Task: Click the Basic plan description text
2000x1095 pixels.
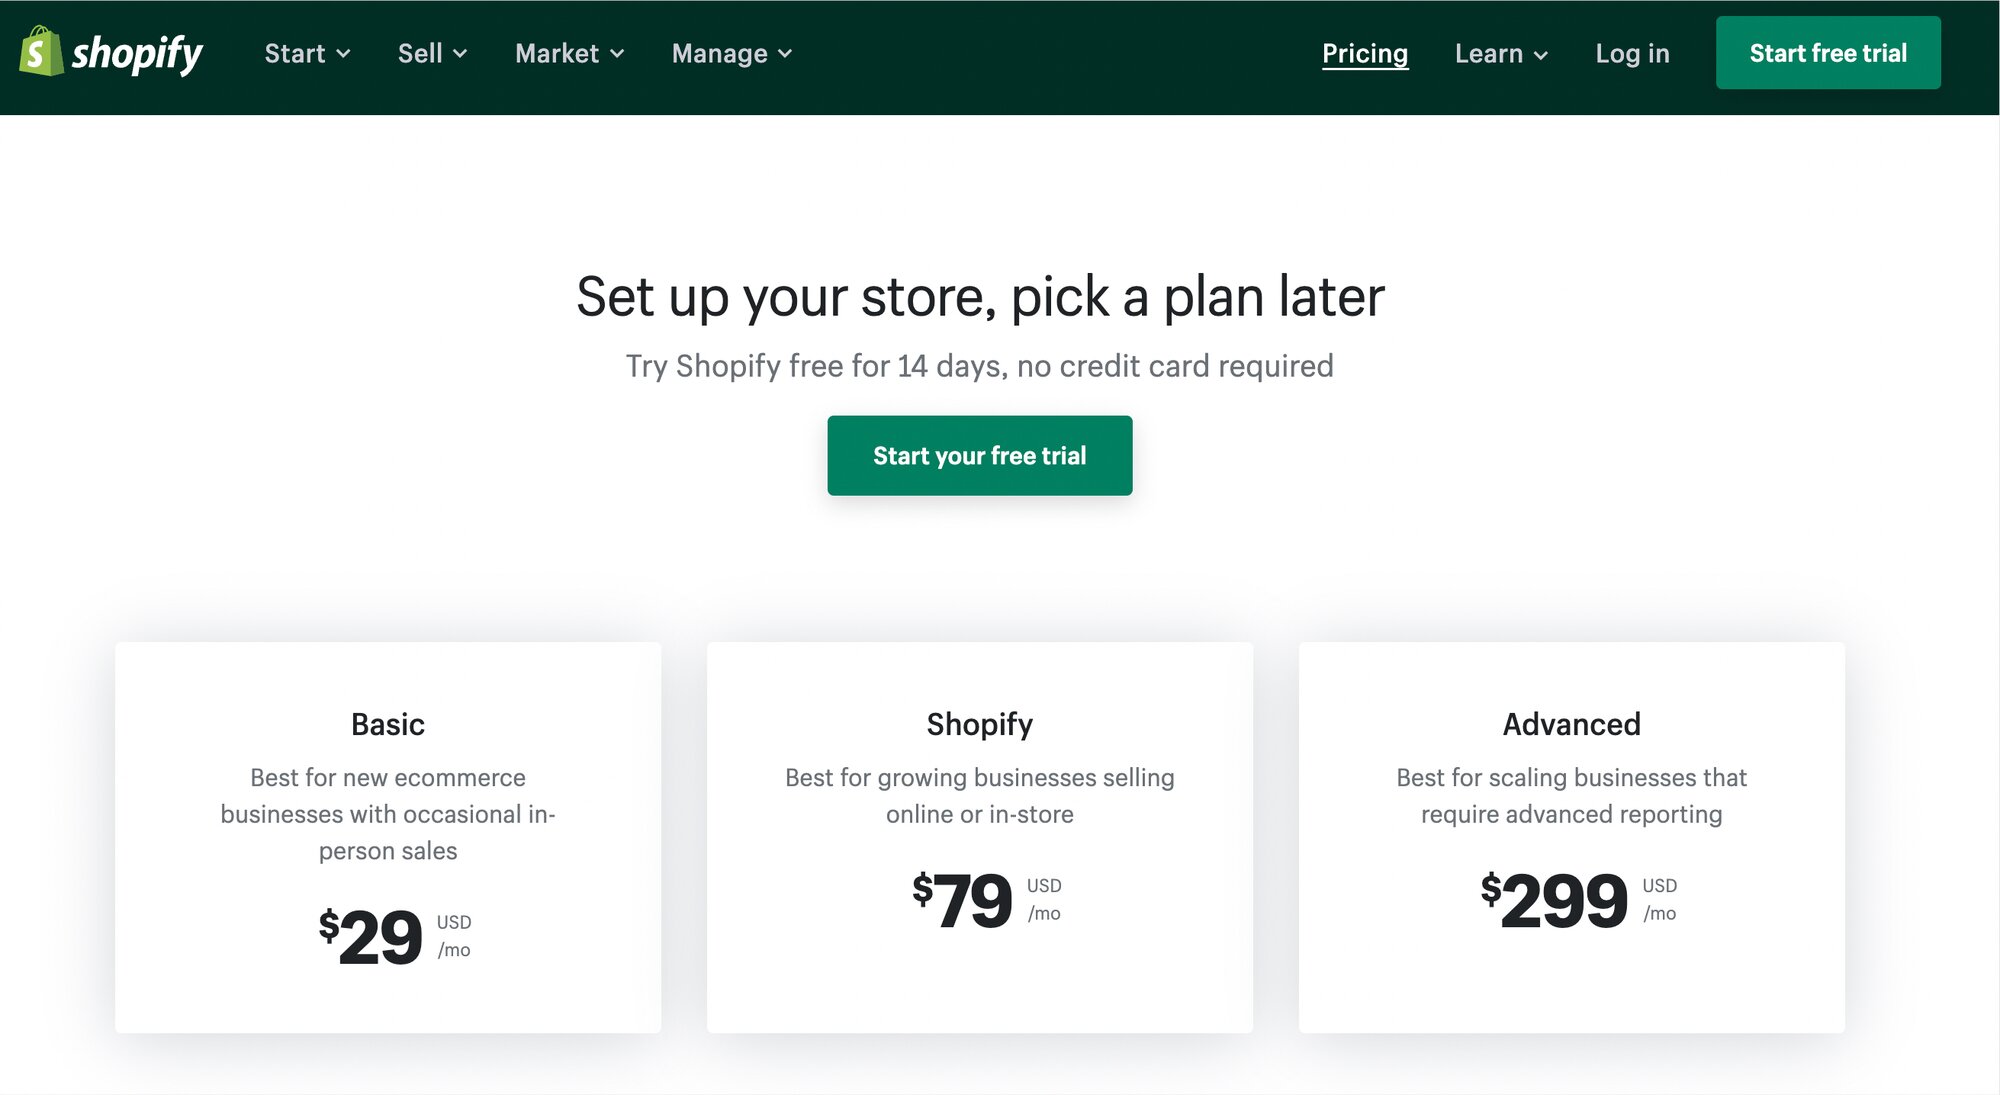Action: coord(388,814)
